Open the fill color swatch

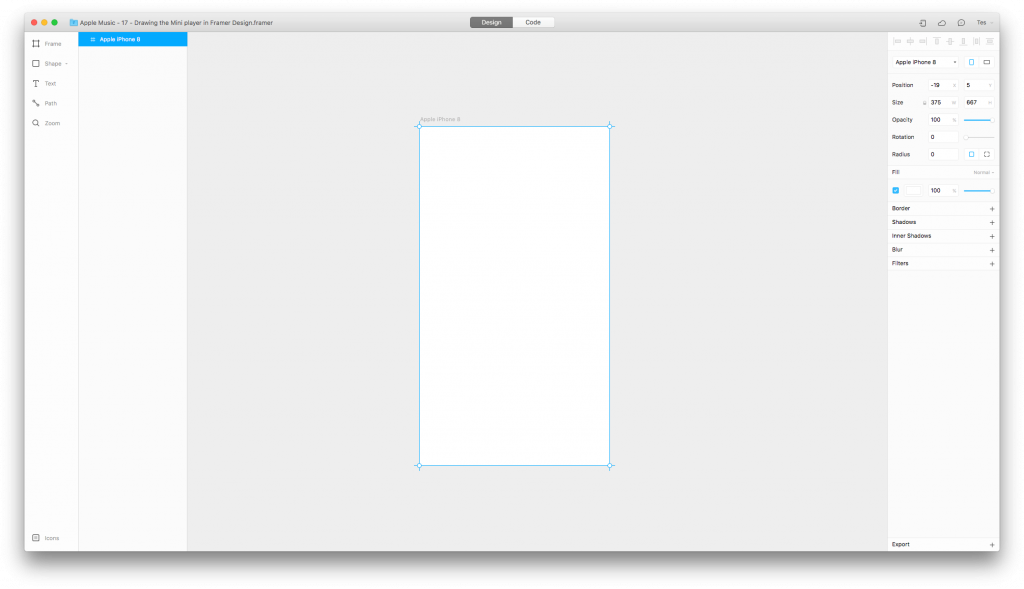click(x=914, y=191)
